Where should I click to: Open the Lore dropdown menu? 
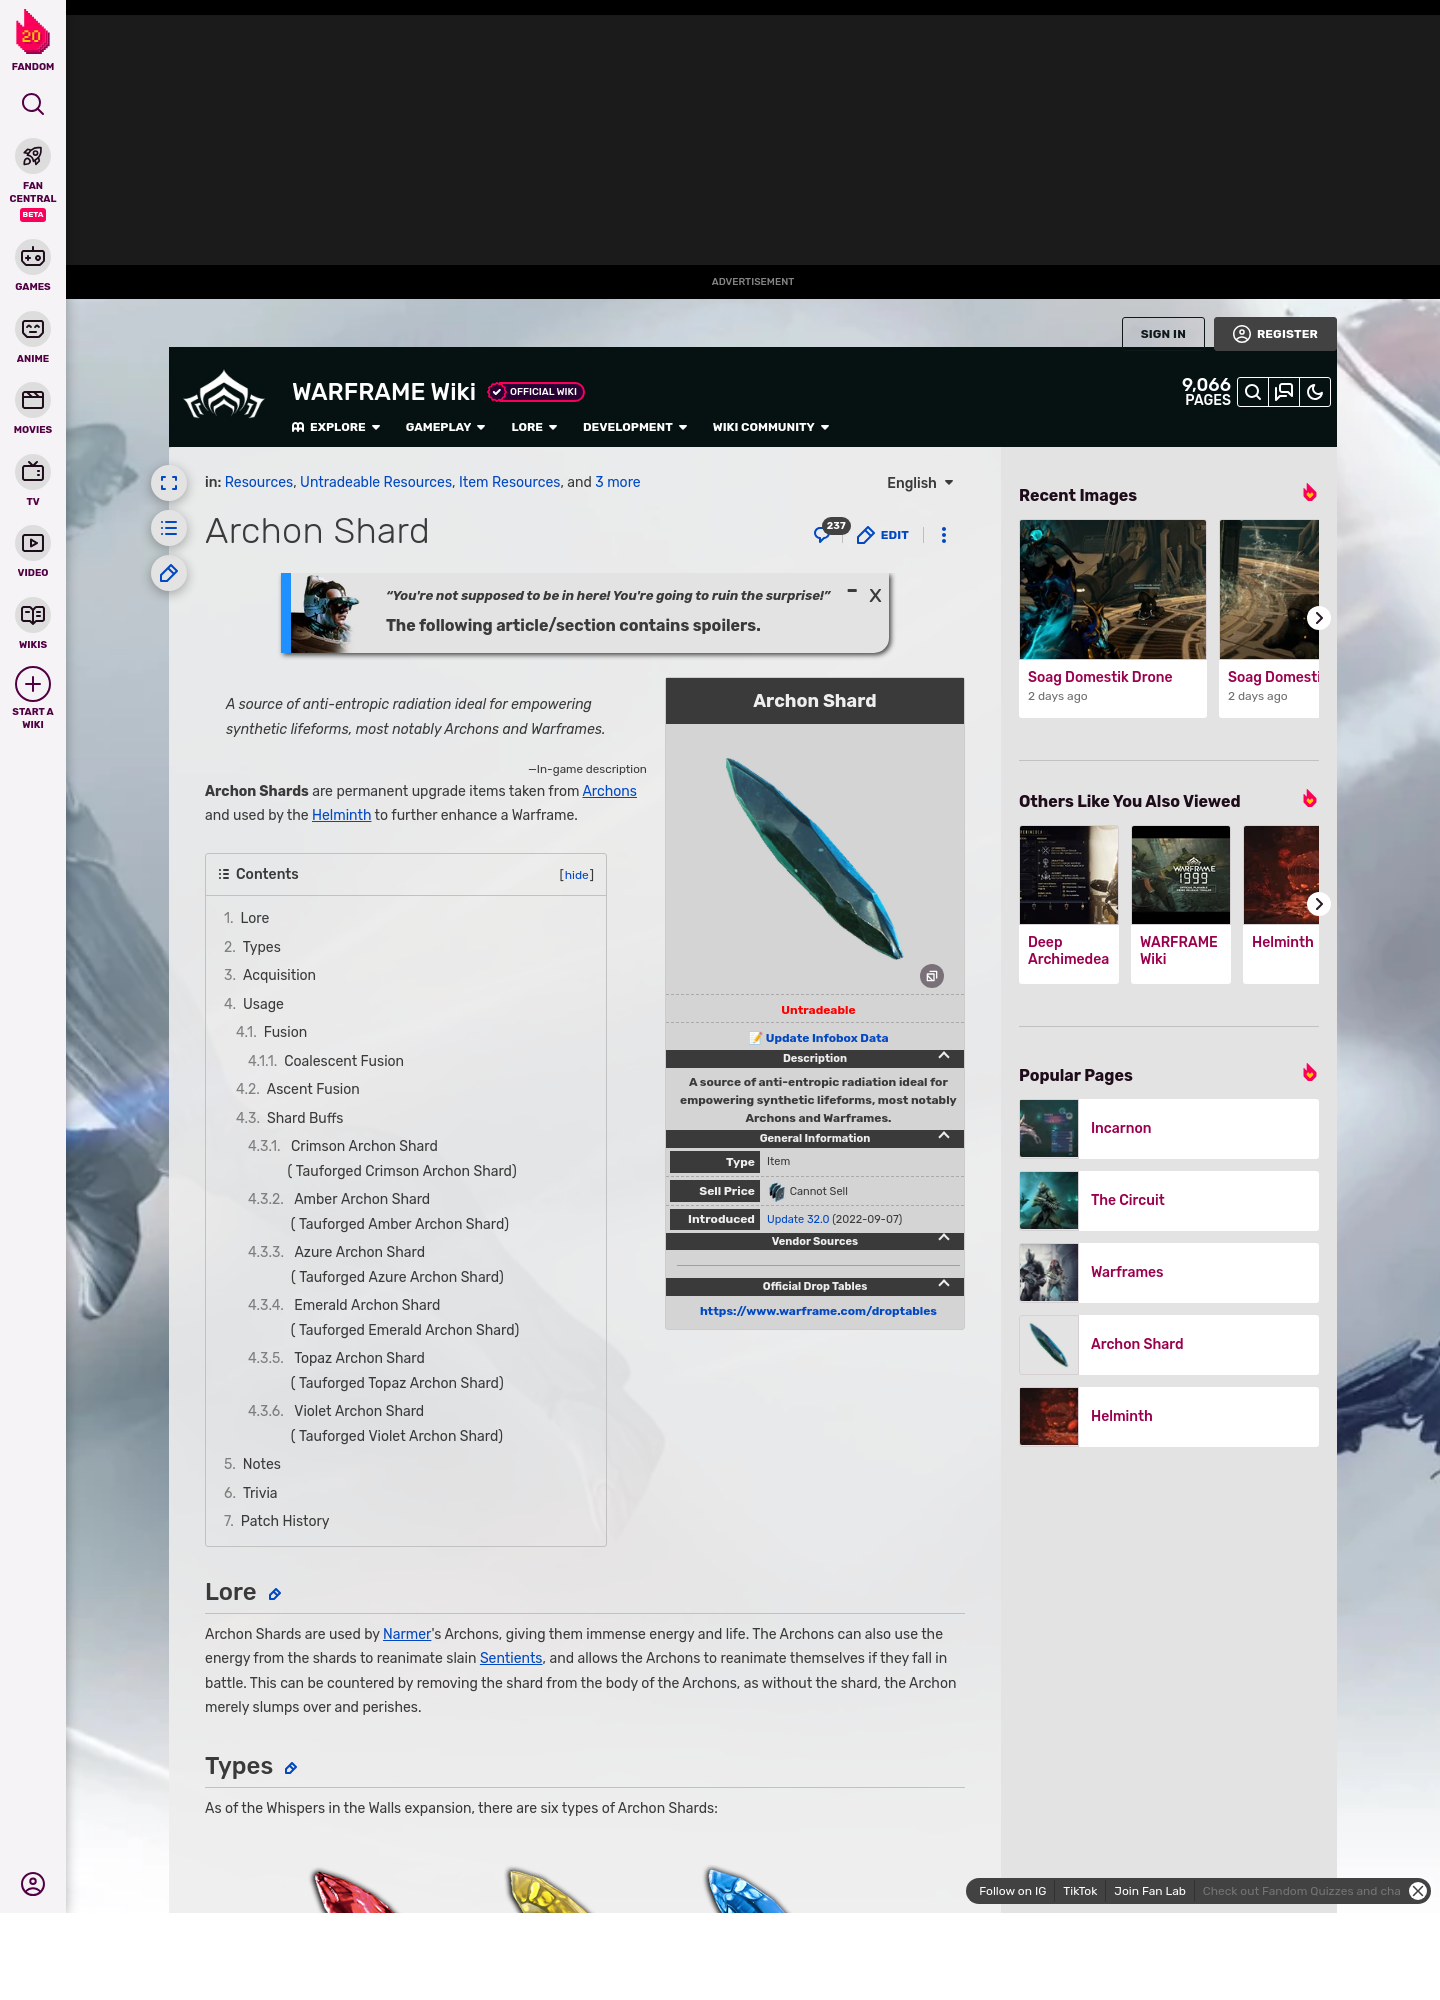[x=534, y=427]
